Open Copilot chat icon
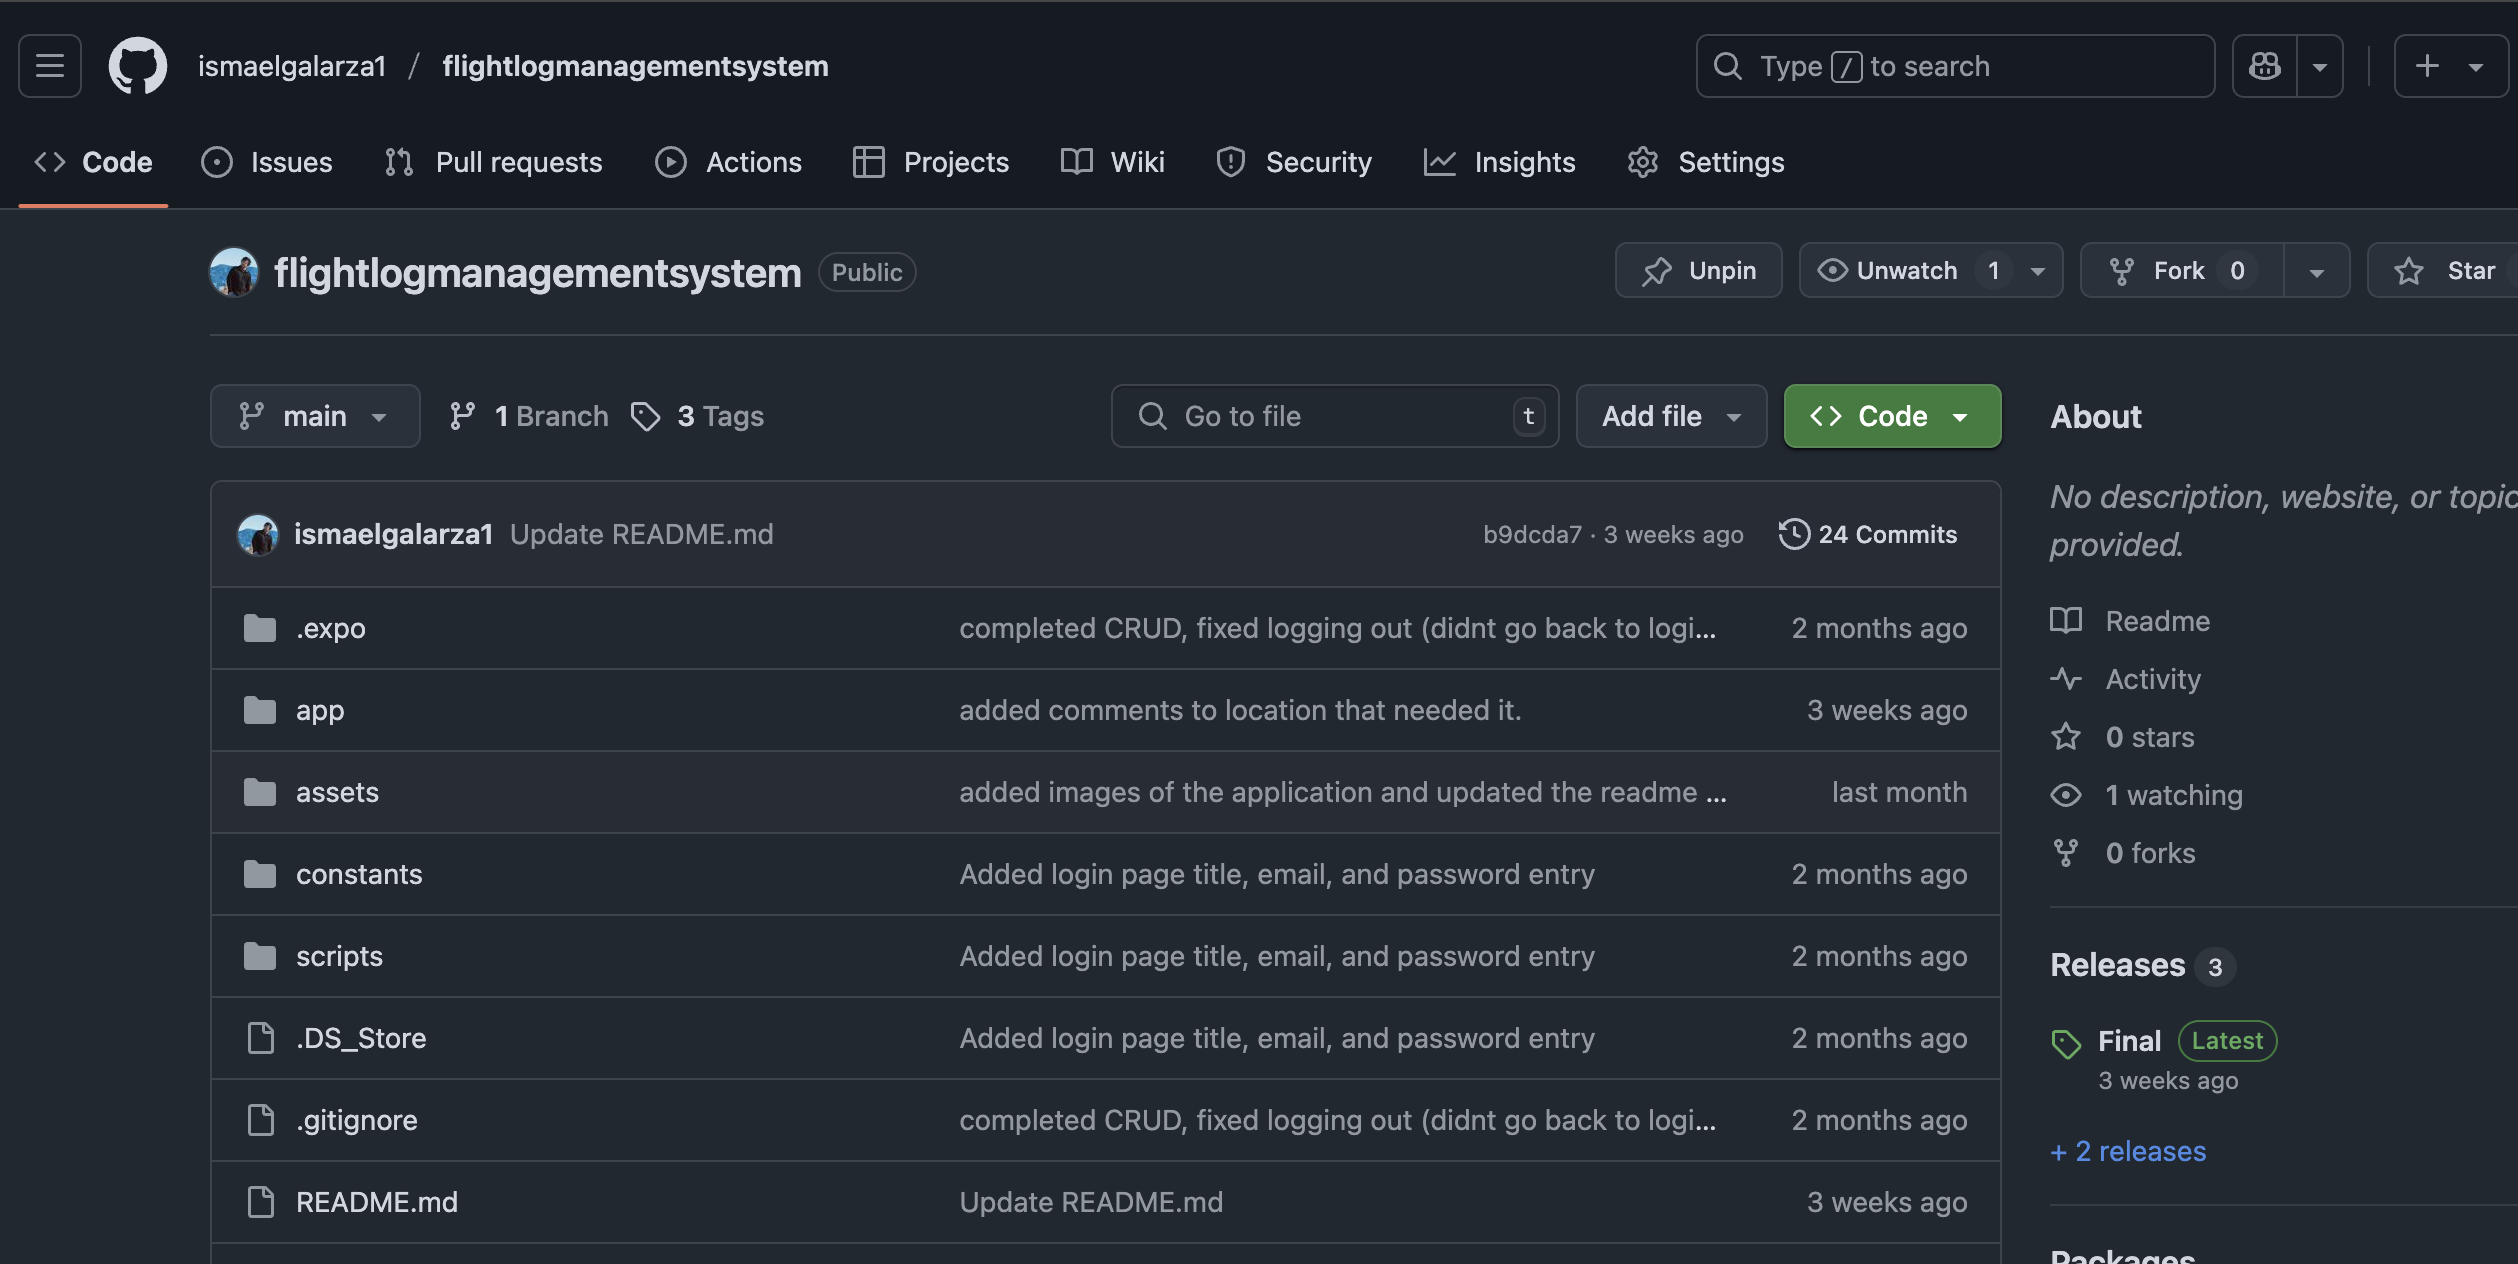Viewport: 2518px width, 1264px height. [x=2265, y=66]
